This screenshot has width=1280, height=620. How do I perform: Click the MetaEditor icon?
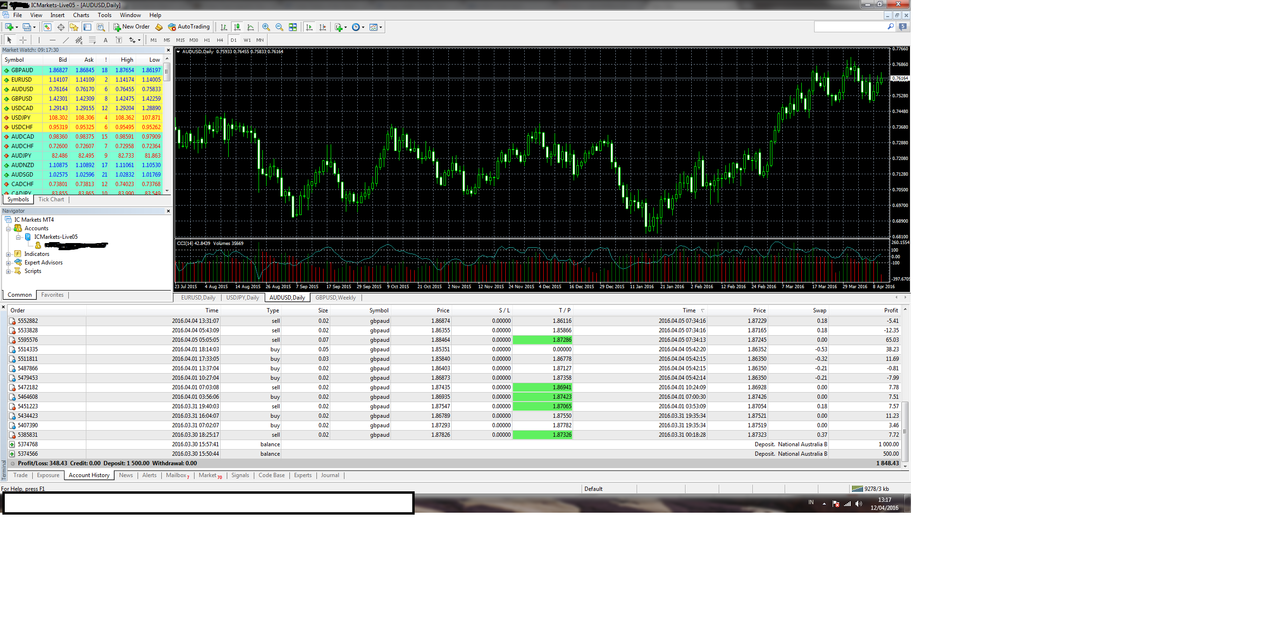point(158,27)
